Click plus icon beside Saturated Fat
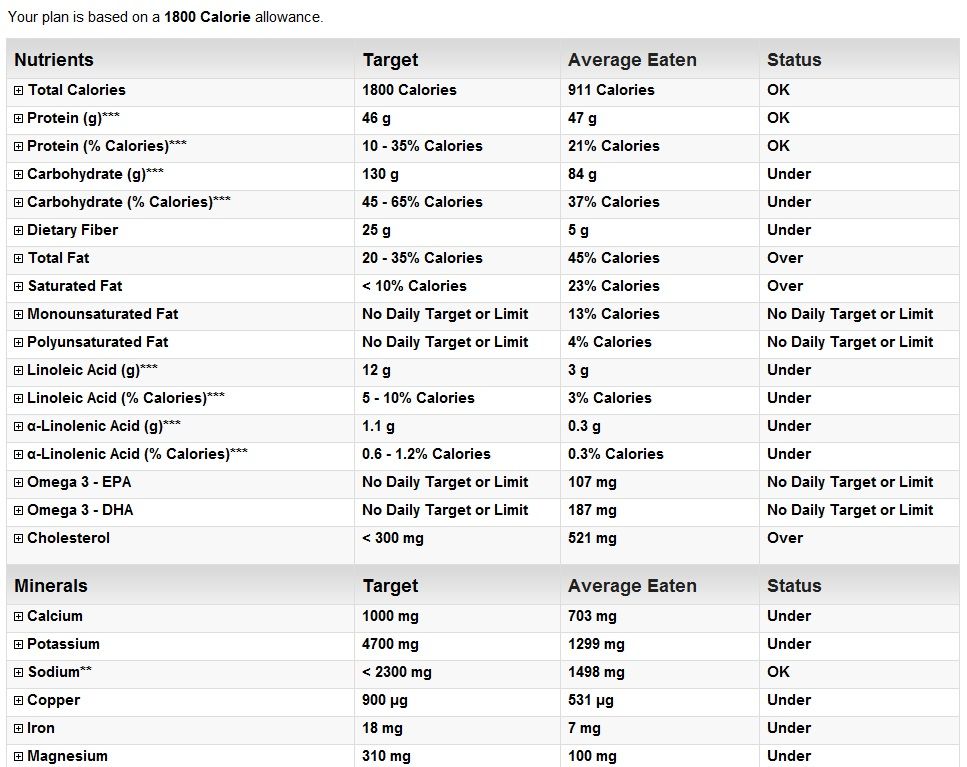The height and width of the screenshot is (767, 967). tap(19, 287)
